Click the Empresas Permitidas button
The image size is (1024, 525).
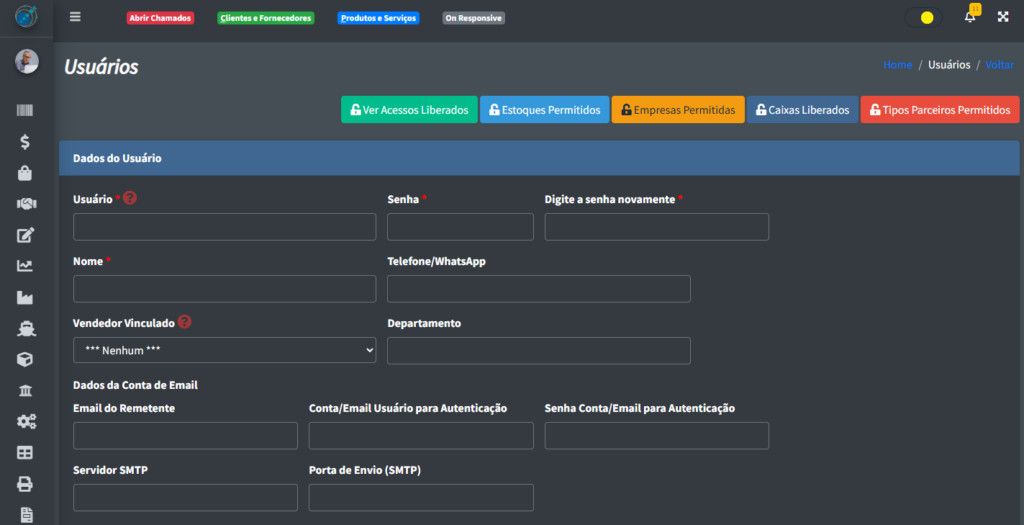(x=678, y=110)
